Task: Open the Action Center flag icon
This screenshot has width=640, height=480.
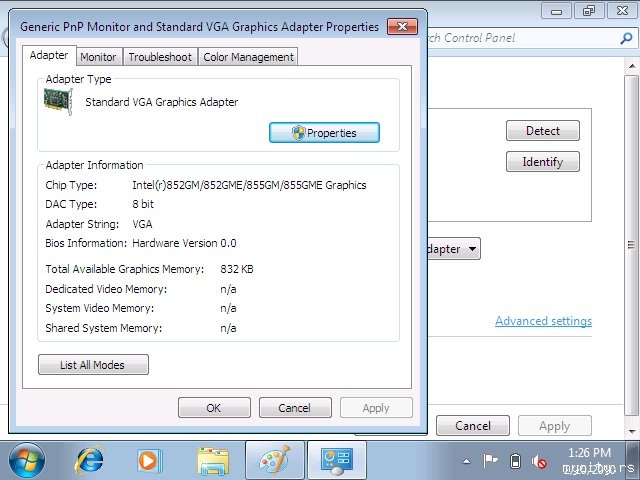Action: 490,461
